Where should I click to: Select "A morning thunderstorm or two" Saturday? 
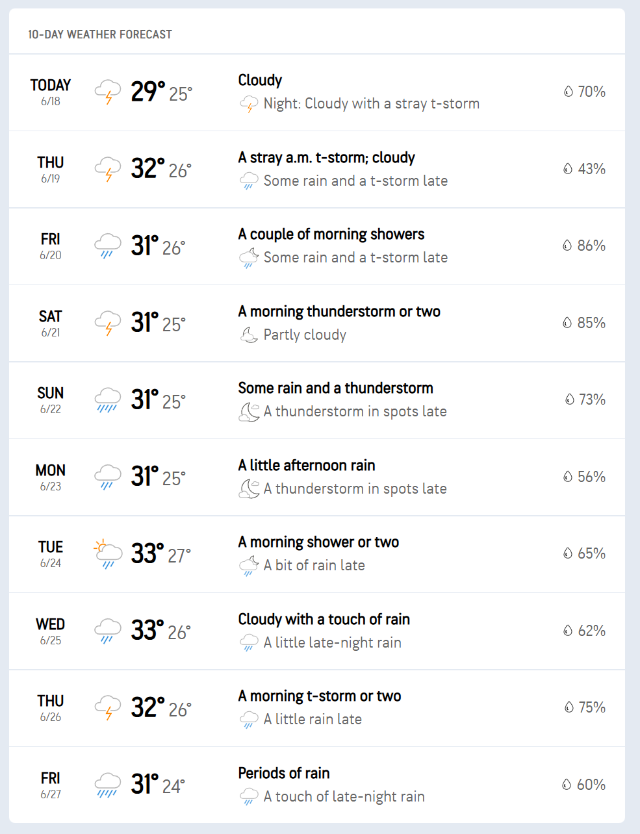click(339, 312)
